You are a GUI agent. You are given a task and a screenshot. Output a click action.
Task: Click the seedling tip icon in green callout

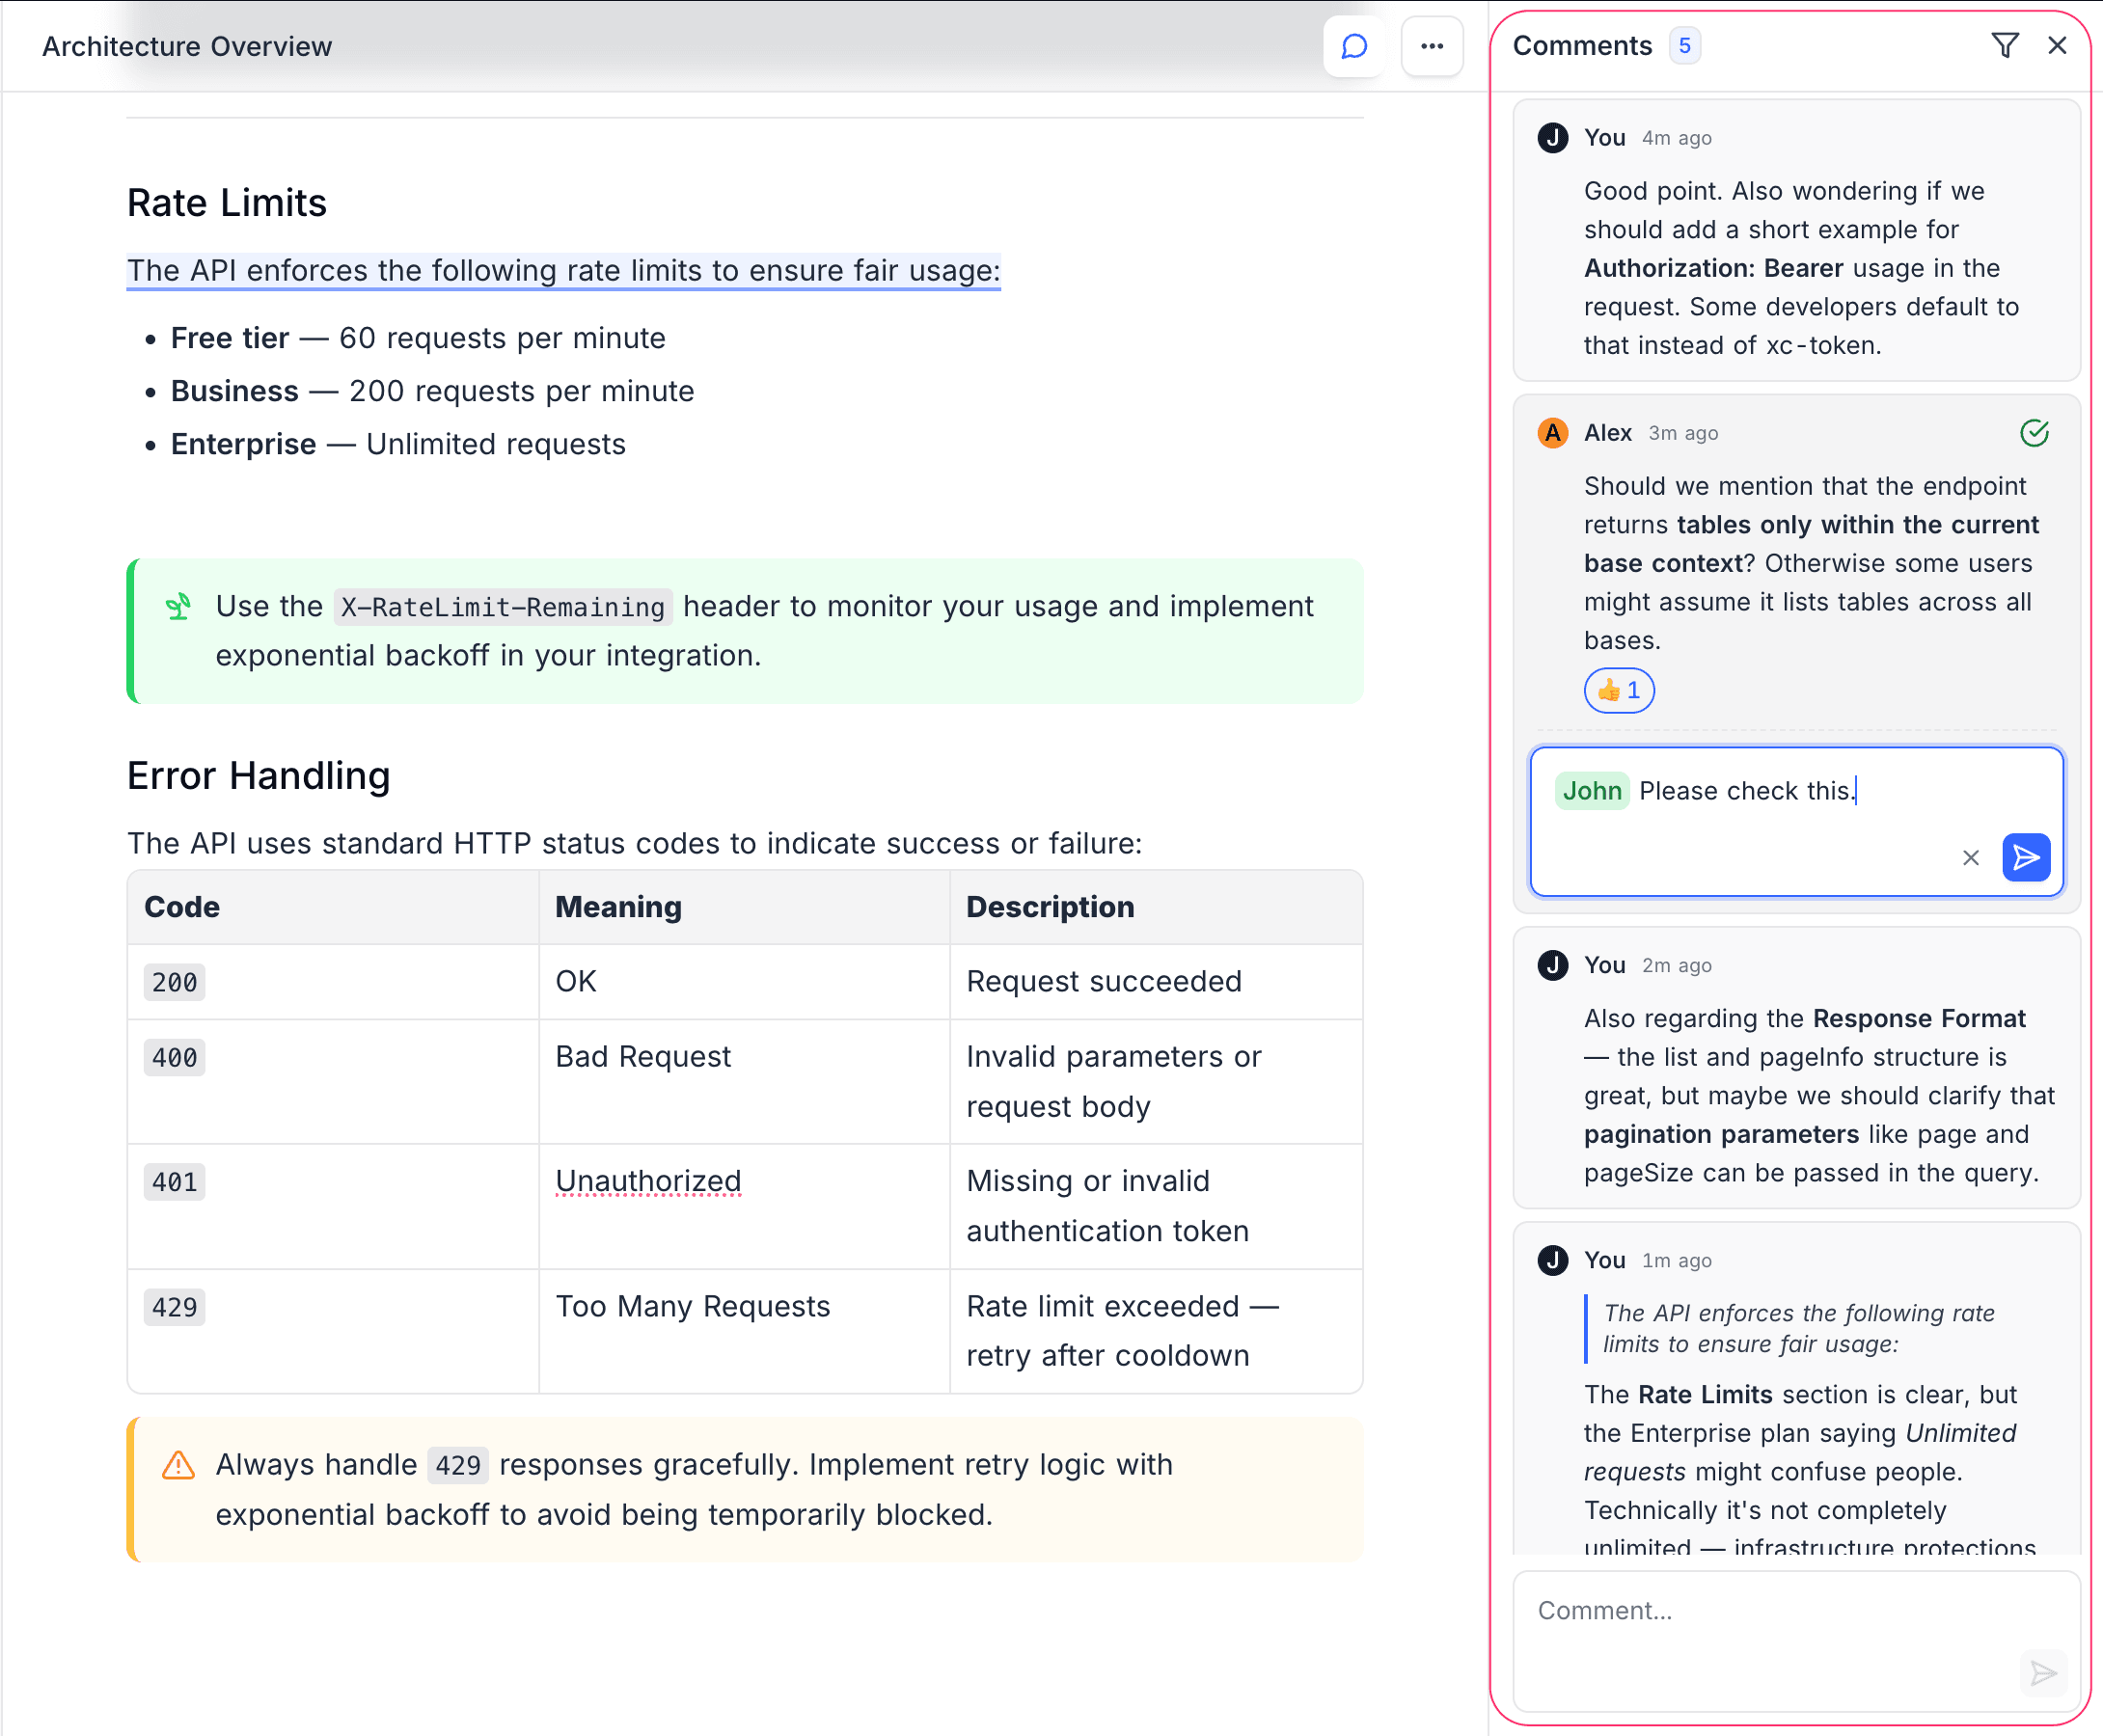[x=179, y=607]
